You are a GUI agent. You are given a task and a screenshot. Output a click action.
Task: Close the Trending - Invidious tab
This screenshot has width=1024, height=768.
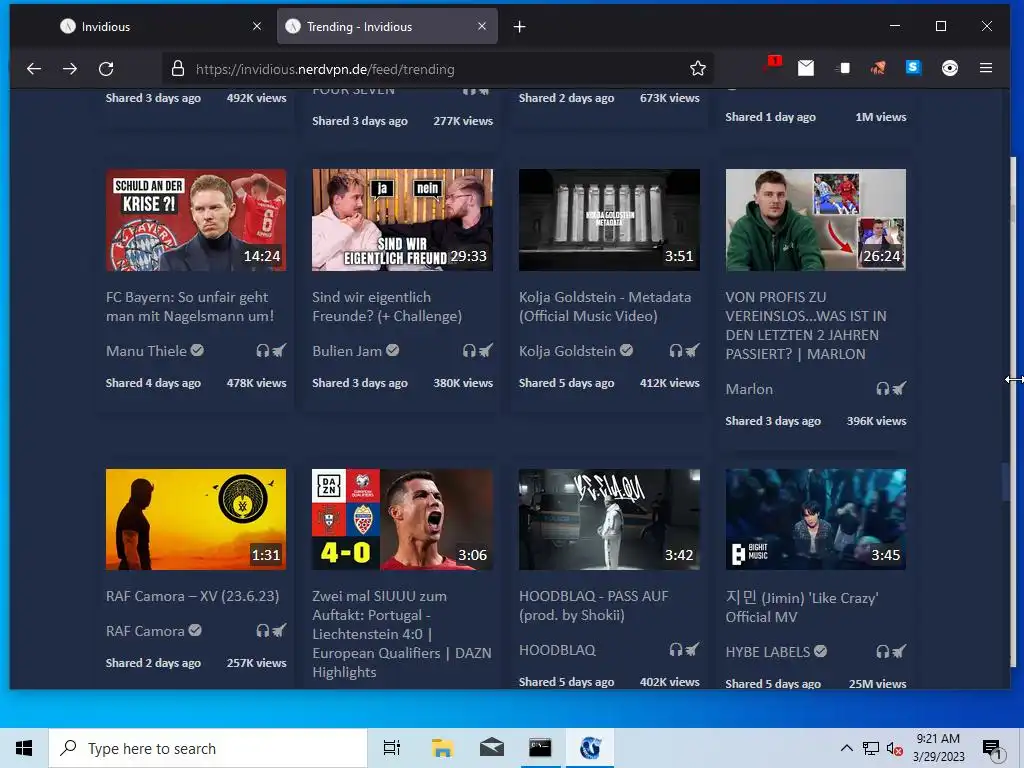coord(482,26)
